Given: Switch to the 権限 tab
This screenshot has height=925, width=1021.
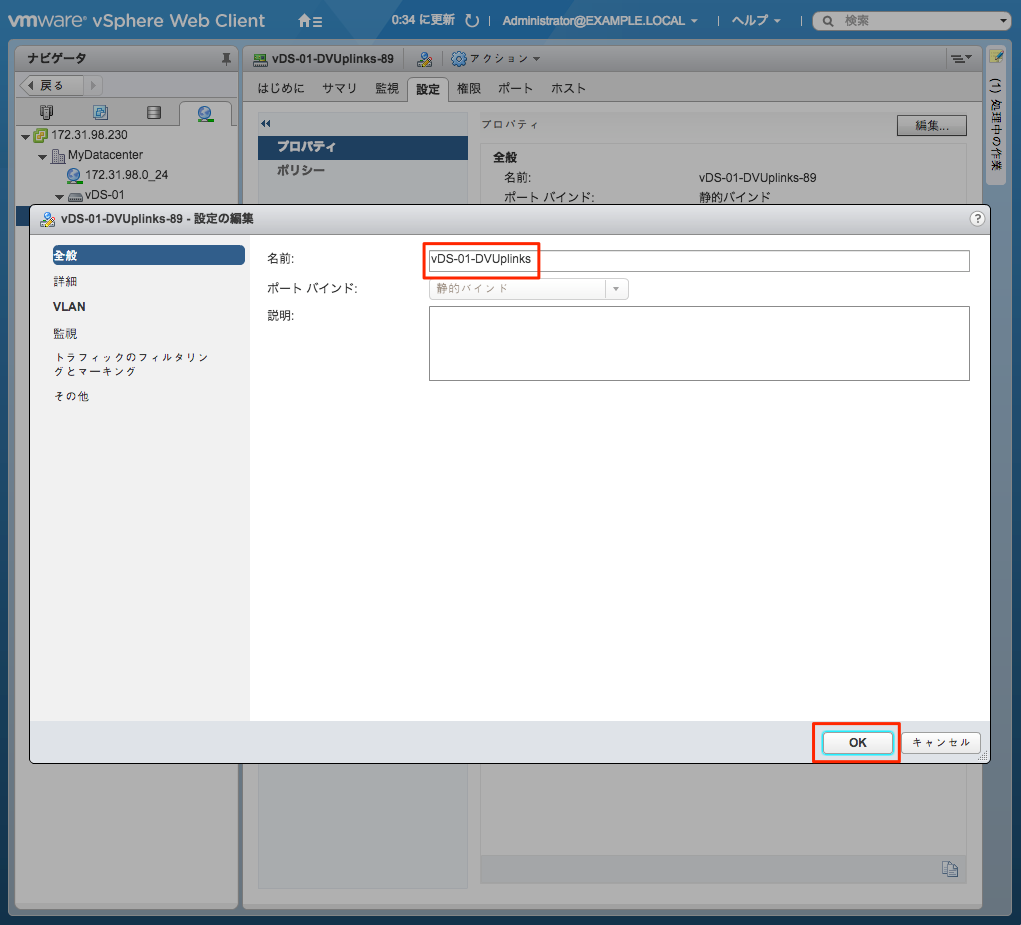Looking at the screenshot, I should click(469, 89).
